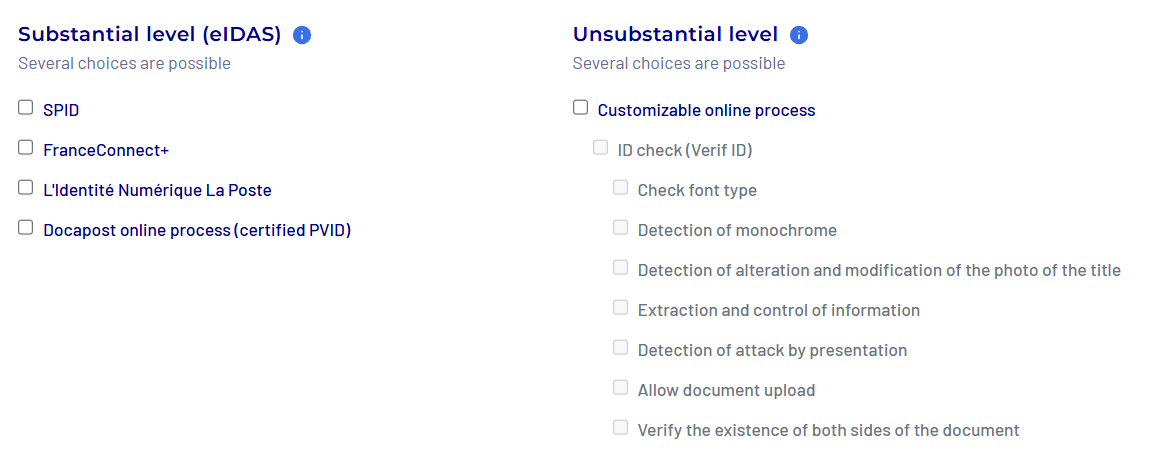Tick the Check font type checkbox
This screenshot has height=466, width=1158.
pos(620,188)
